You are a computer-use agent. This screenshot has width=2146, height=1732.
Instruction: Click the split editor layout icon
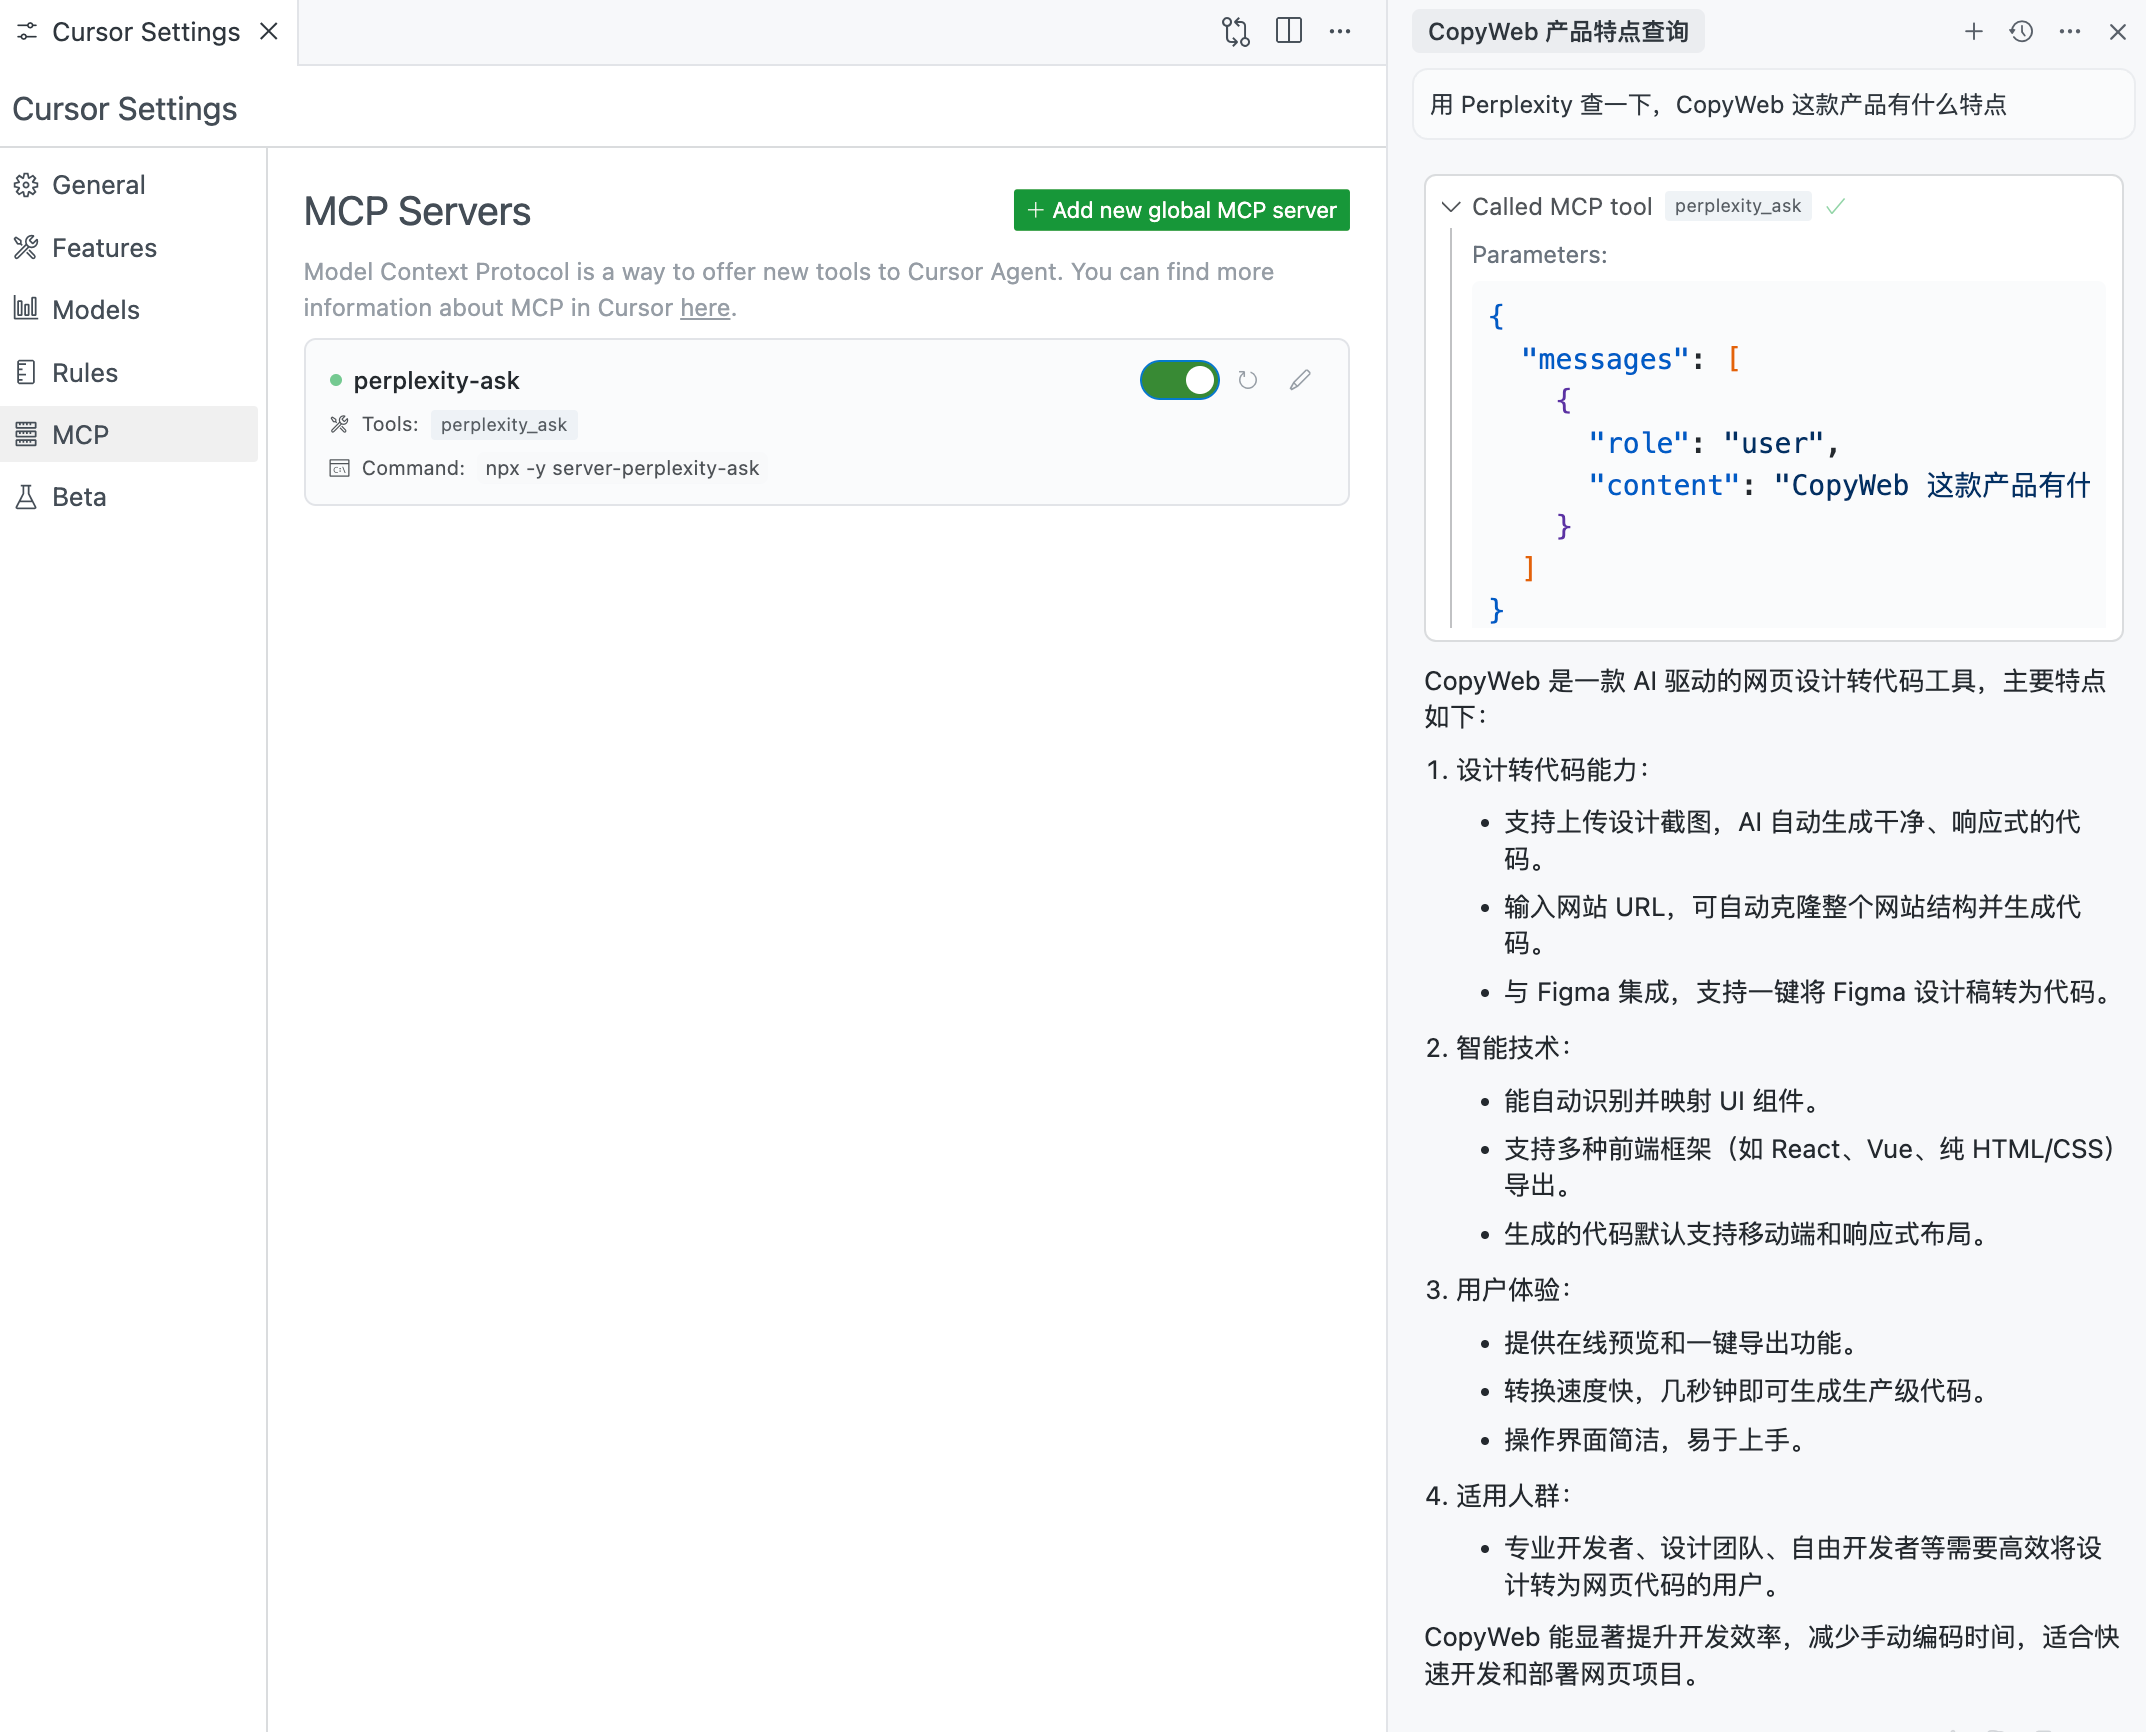1288,32
